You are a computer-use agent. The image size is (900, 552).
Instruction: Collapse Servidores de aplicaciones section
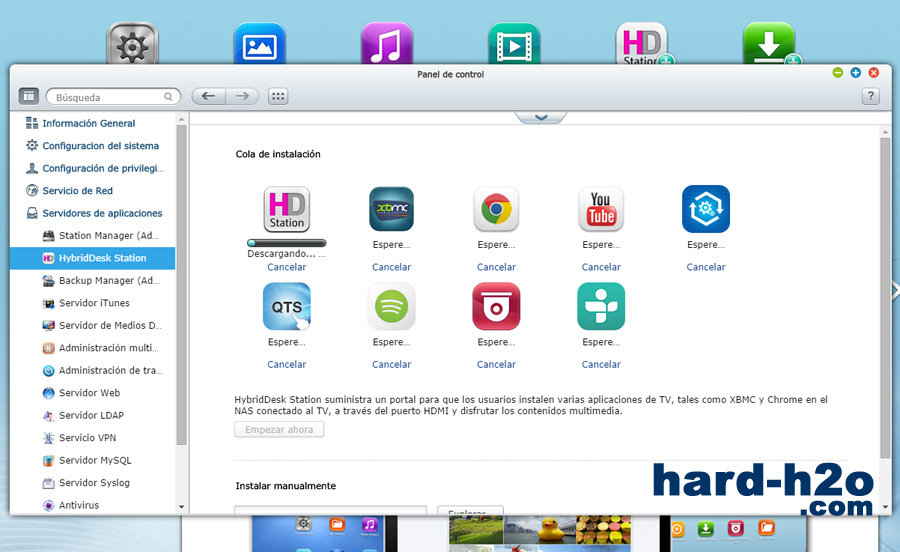pos(92,213)
